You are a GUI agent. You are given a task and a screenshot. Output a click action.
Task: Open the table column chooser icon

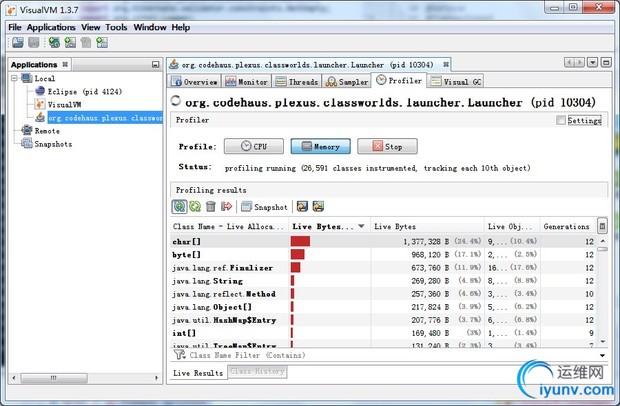[602, 226]
